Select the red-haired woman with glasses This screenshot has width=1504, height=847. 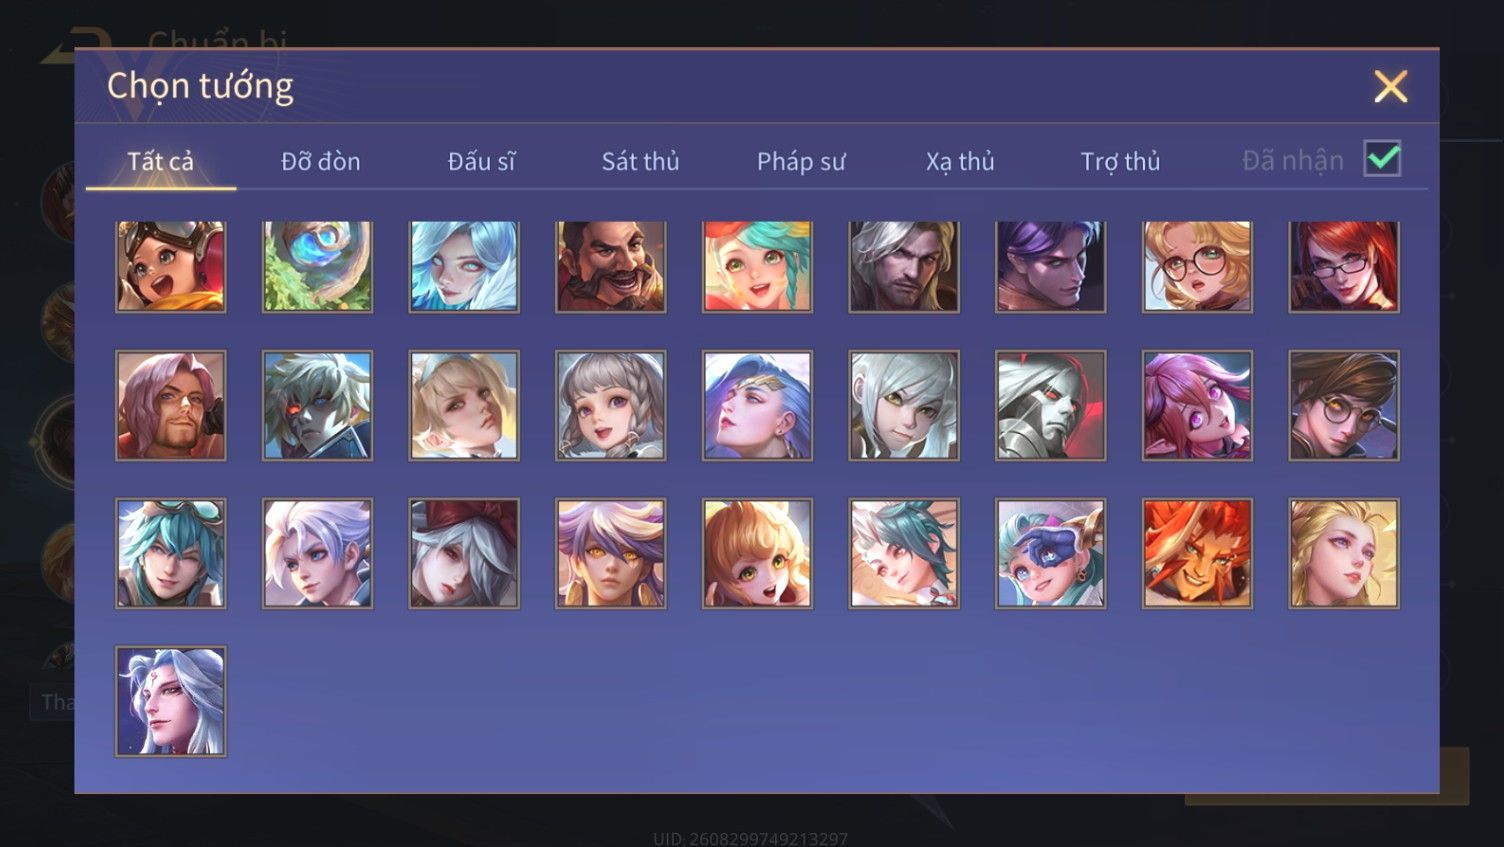pos(1344,266)
